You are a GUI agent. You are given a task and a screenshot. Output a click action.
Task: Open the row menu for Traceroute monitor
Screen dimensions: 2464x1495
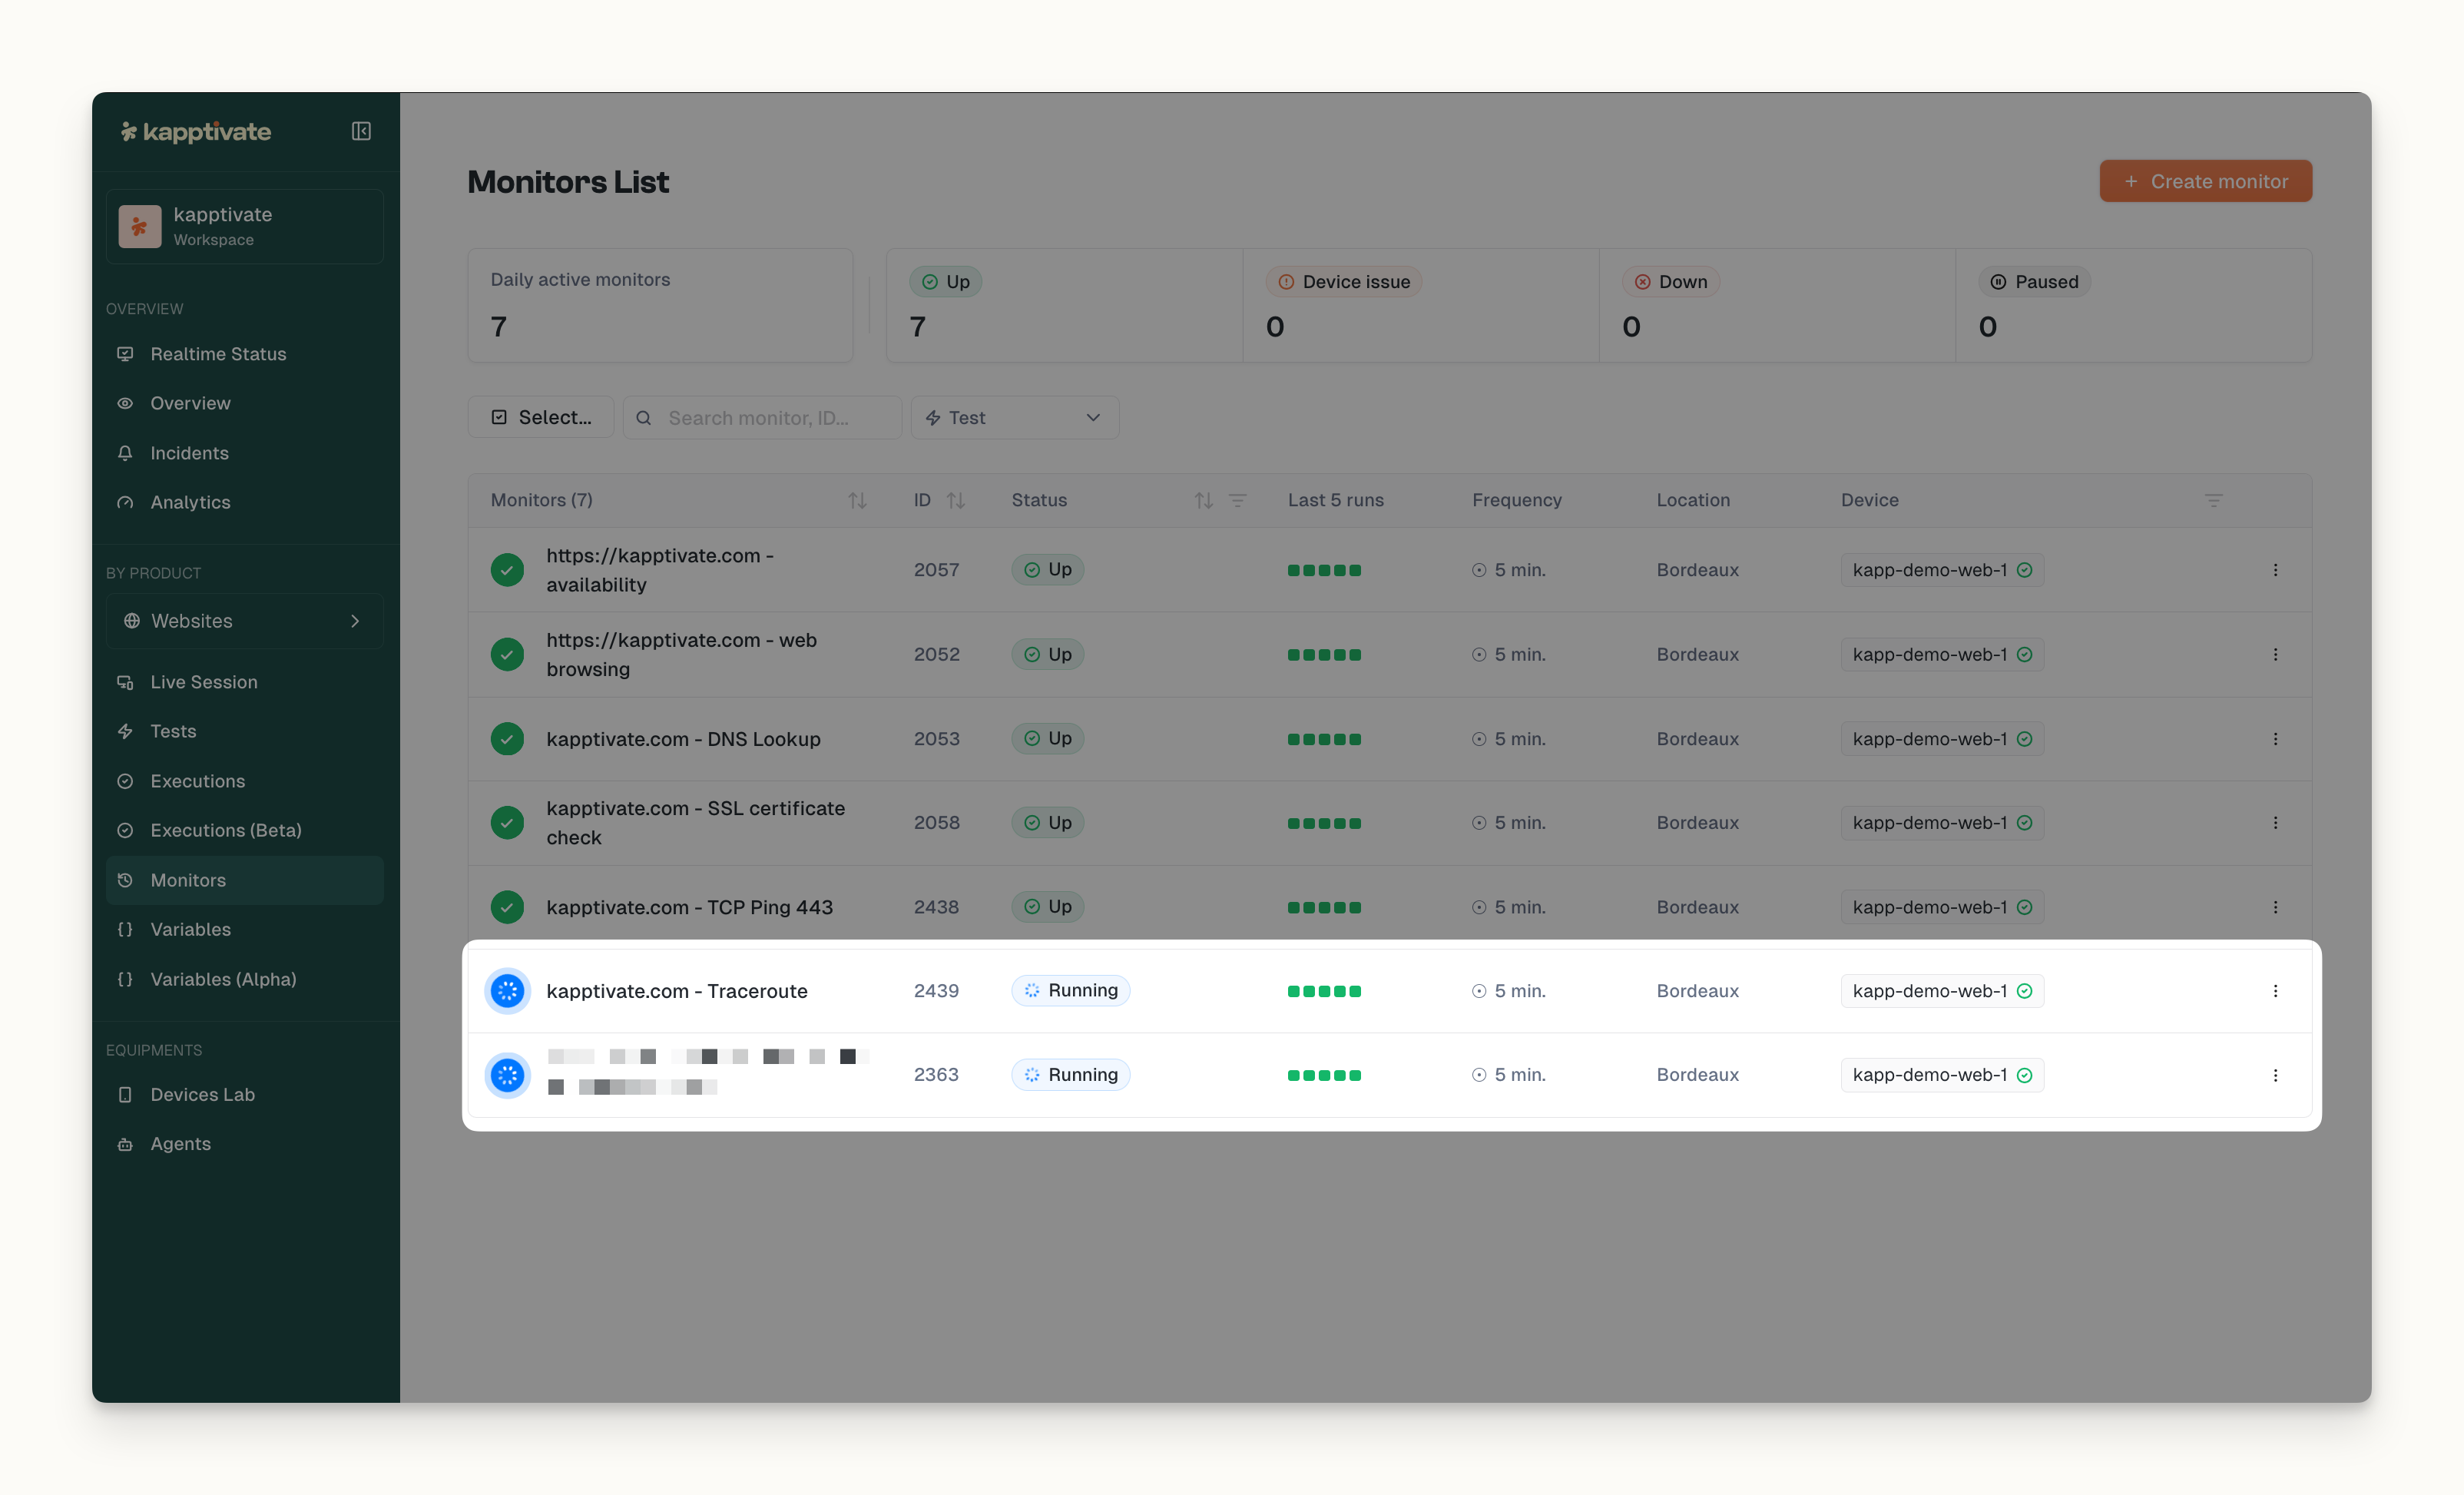pyautogui.click(x=2275, y=991)
